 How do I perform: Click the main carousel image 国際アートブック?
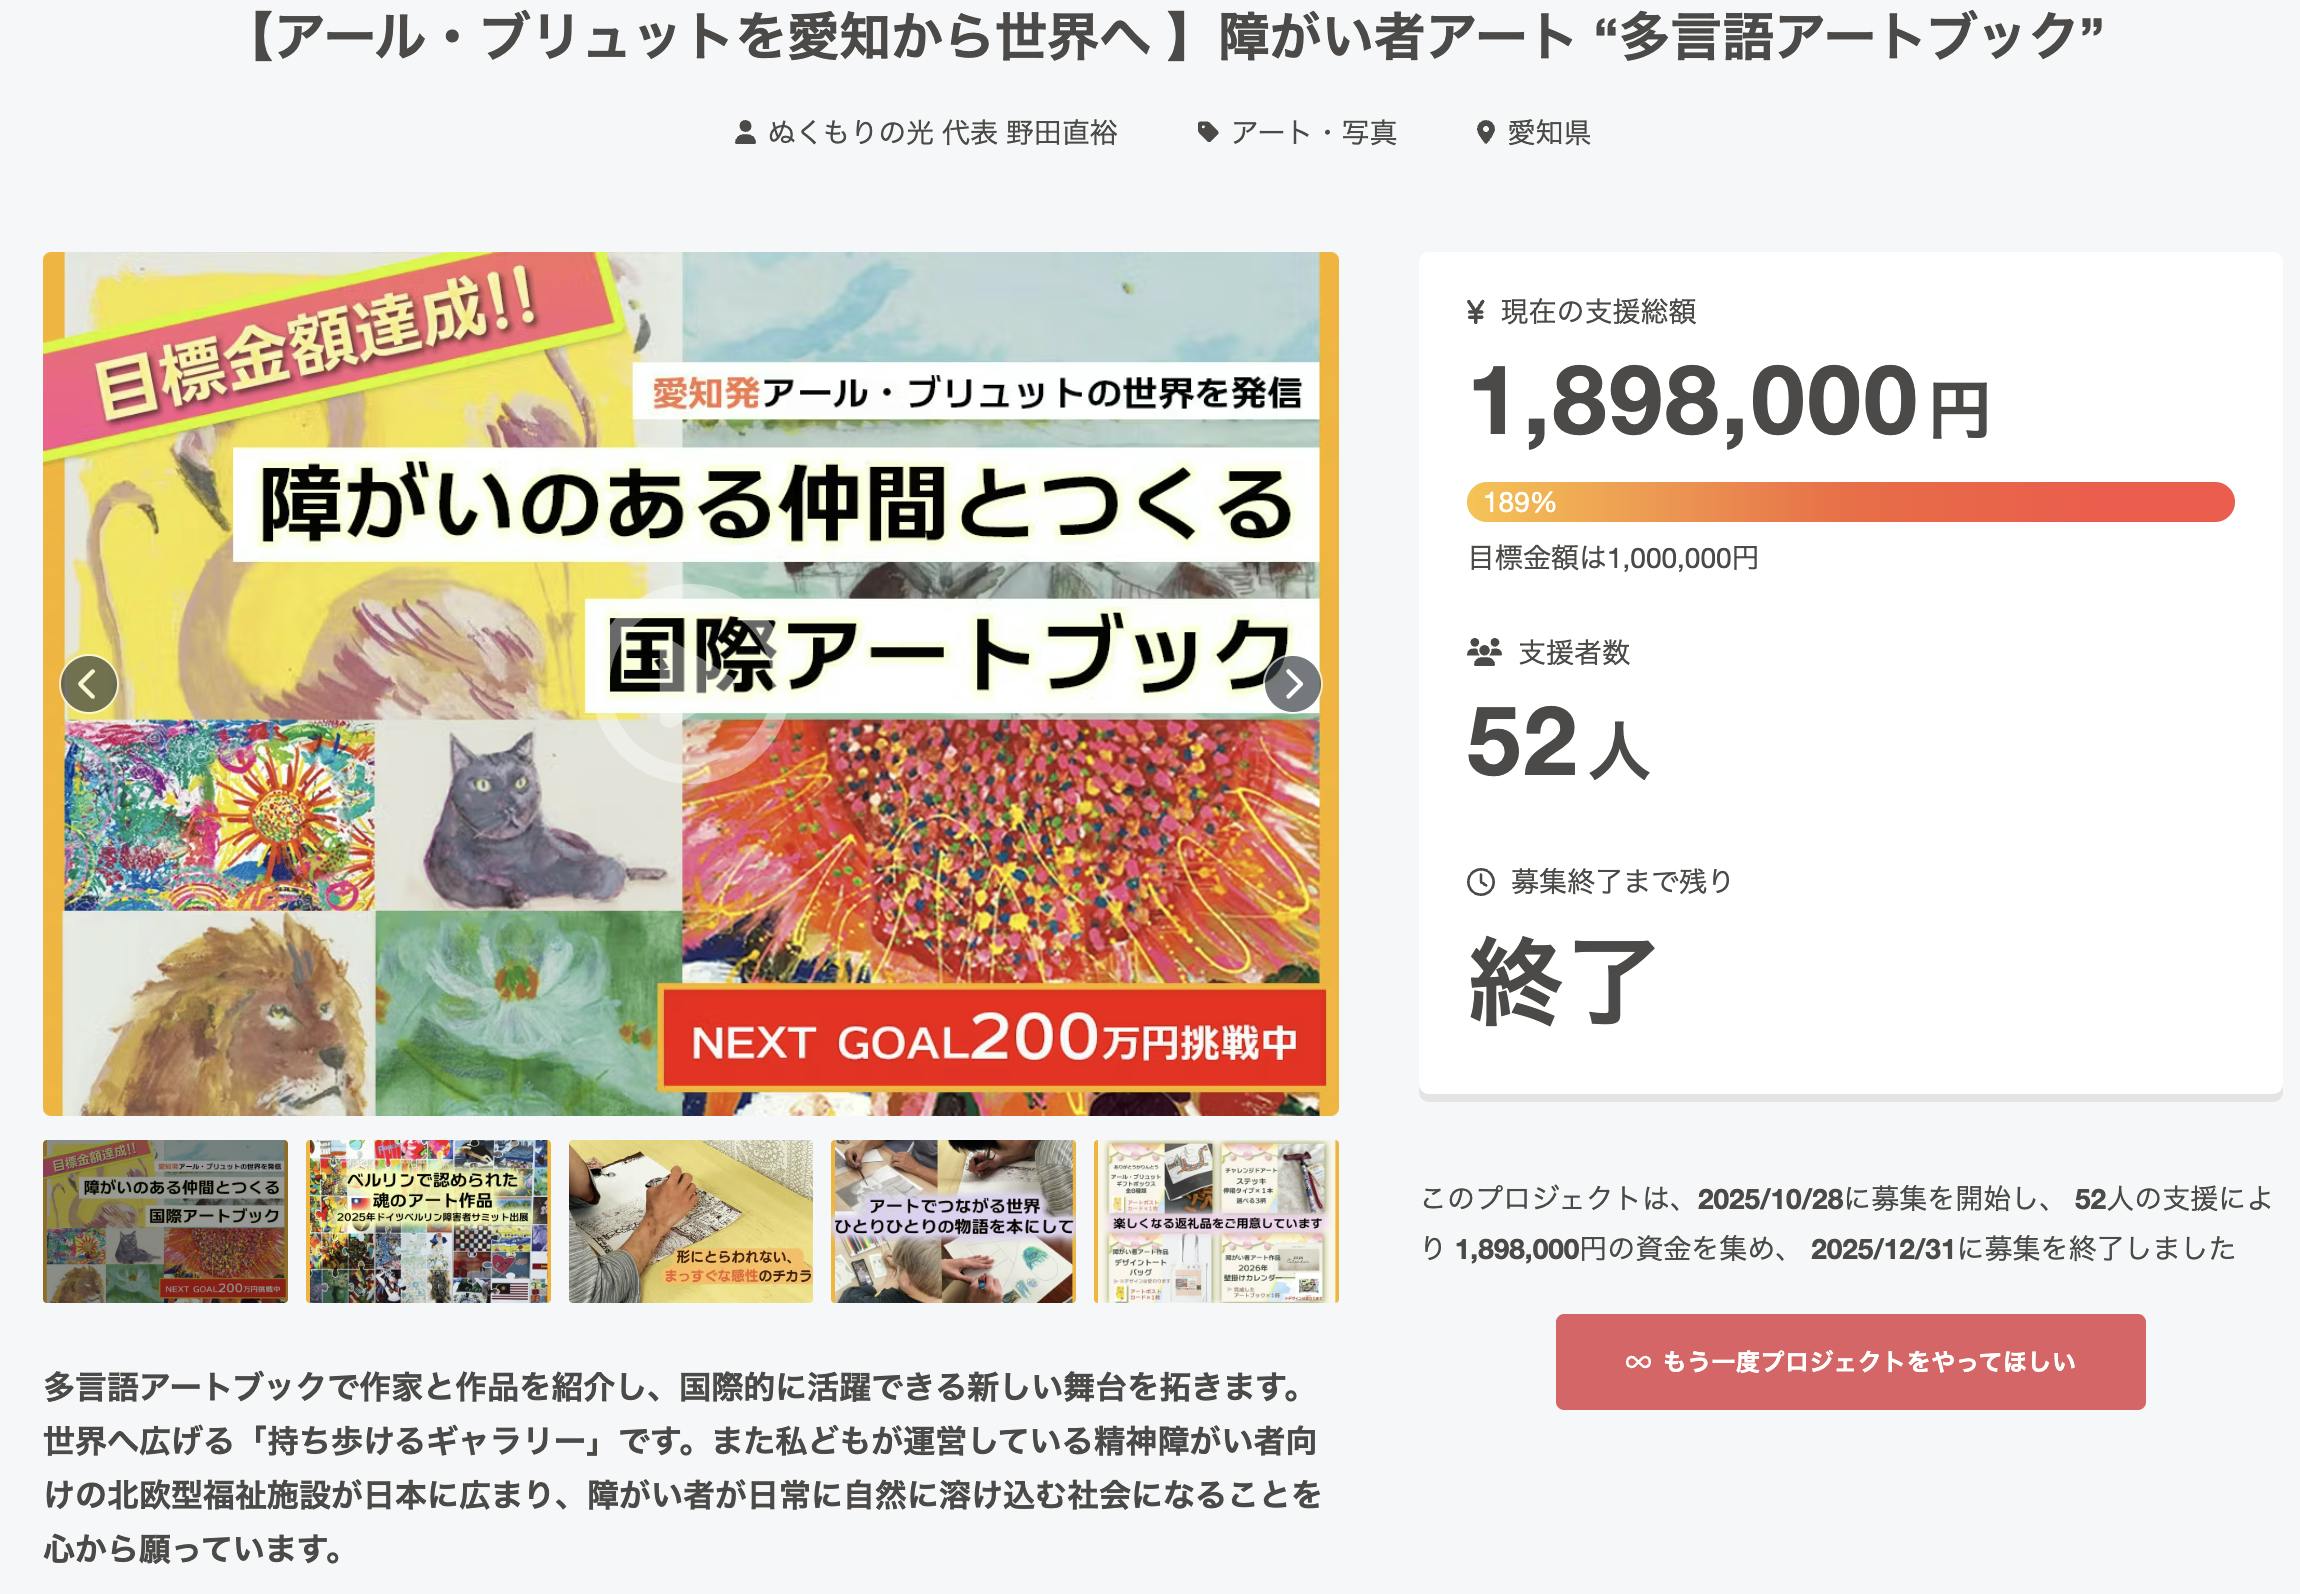pos(690,850)
